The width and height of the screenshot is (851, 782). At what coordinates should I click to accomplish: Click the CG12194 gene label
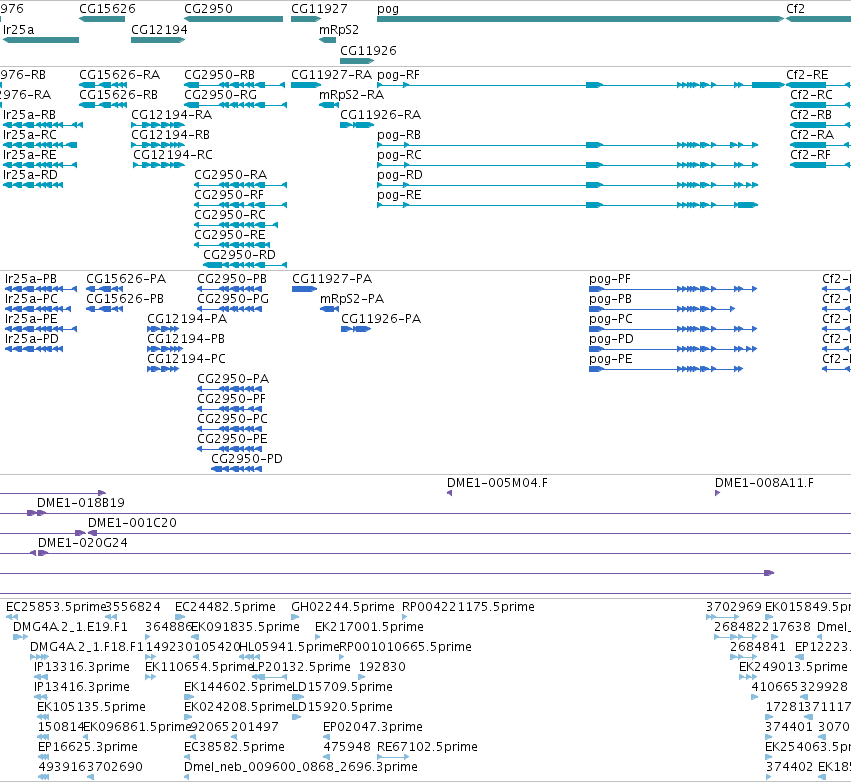[159, 29]
